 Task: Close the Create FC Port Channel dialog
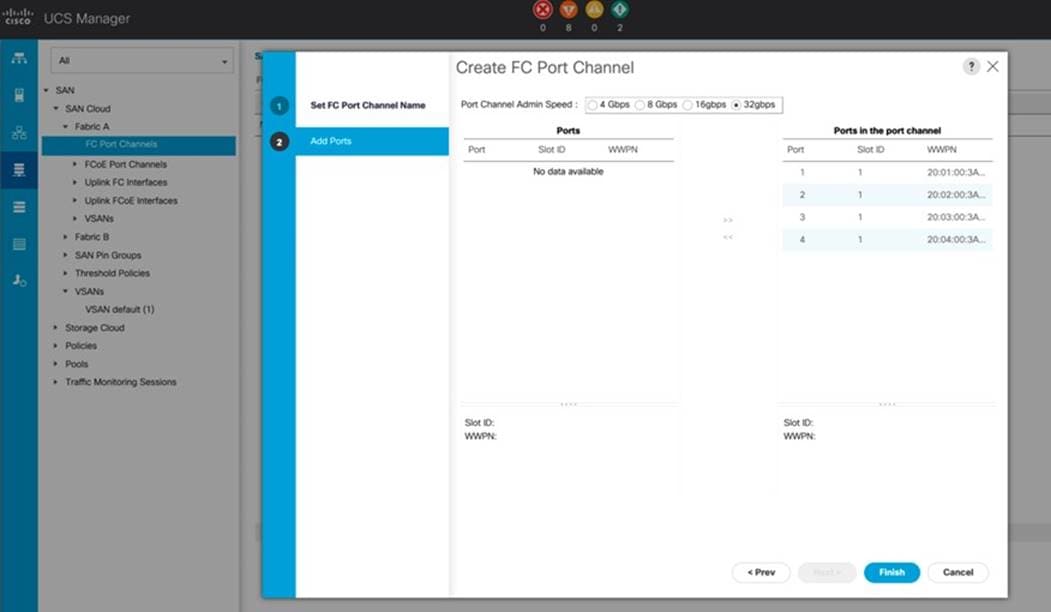click(993, 66)
